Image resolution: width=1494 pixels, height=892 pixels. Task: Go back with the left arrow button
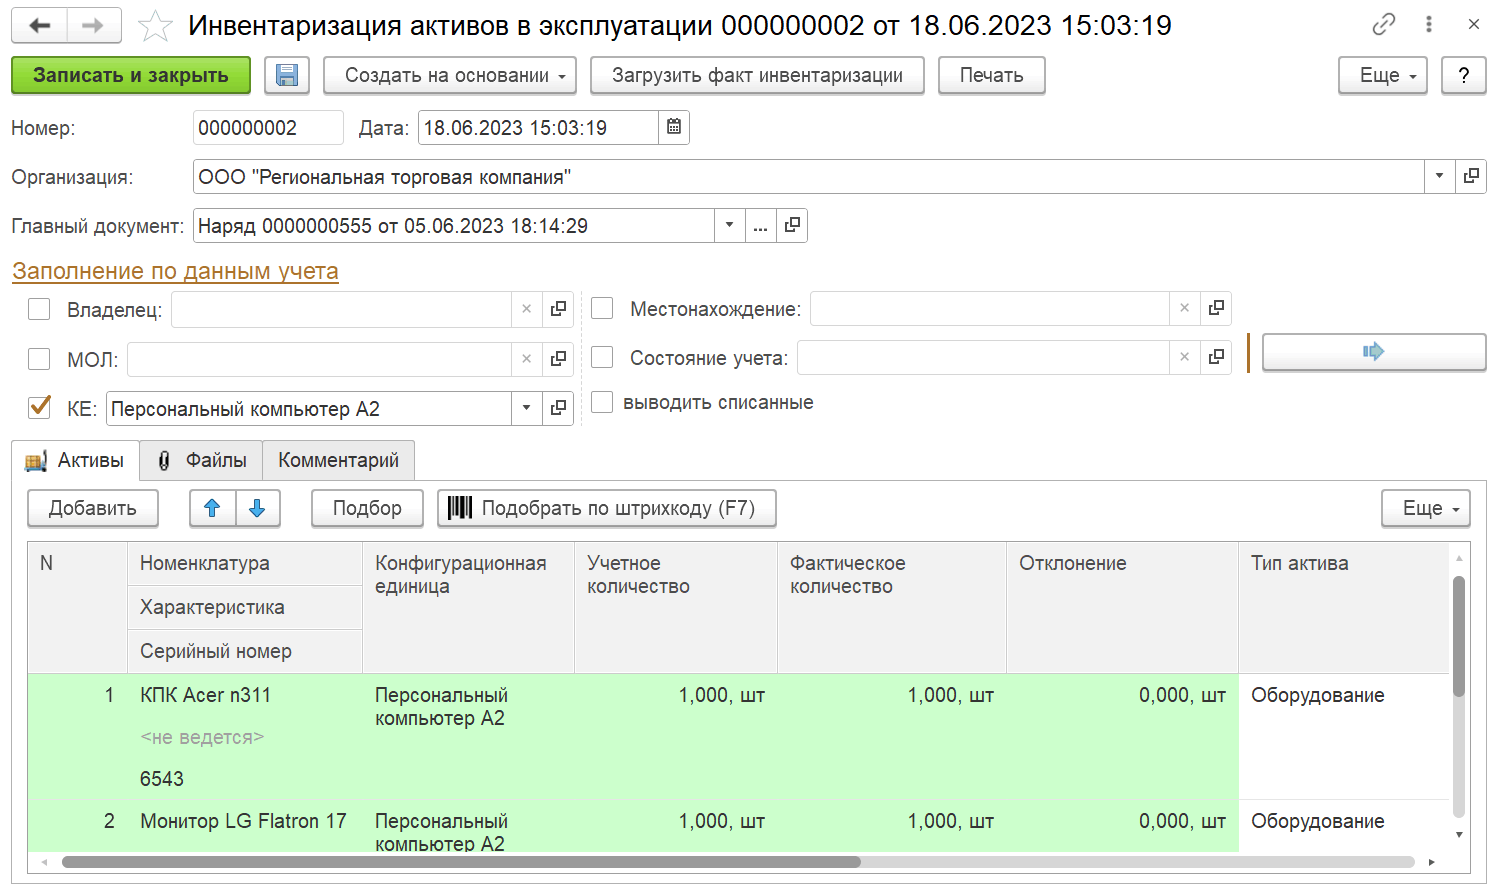[39, 25]
